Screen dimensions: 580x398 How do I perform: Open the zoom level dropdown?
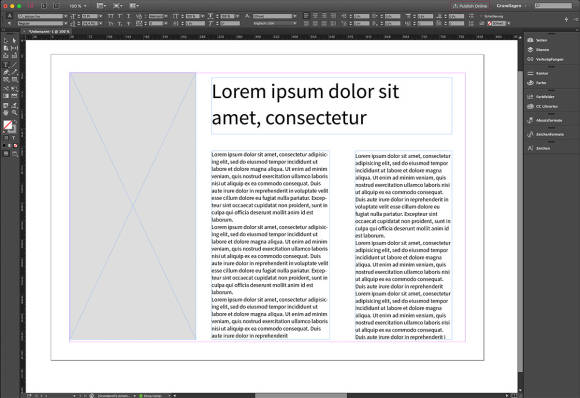pos(78,6)
